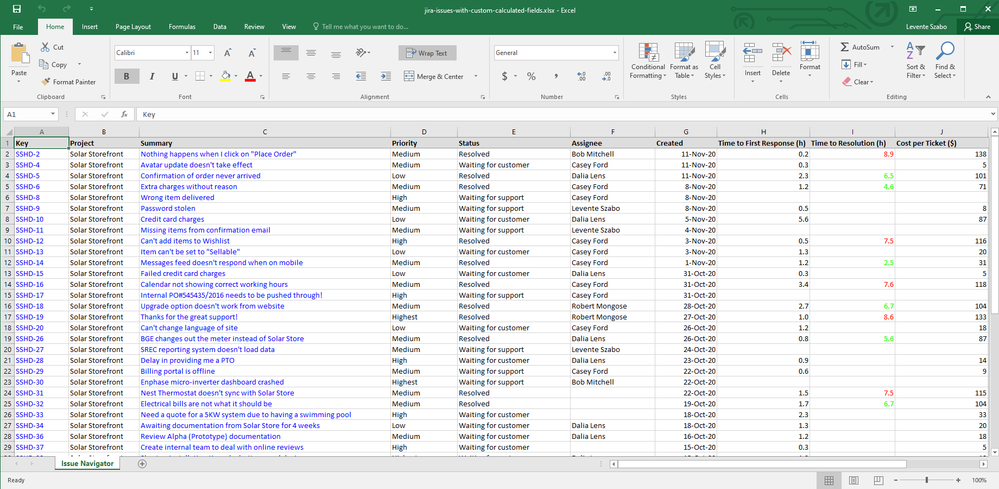This screenshot has width=999, height=489.
Task: Expand the Name Box dropdown
Action: point(52,115)
